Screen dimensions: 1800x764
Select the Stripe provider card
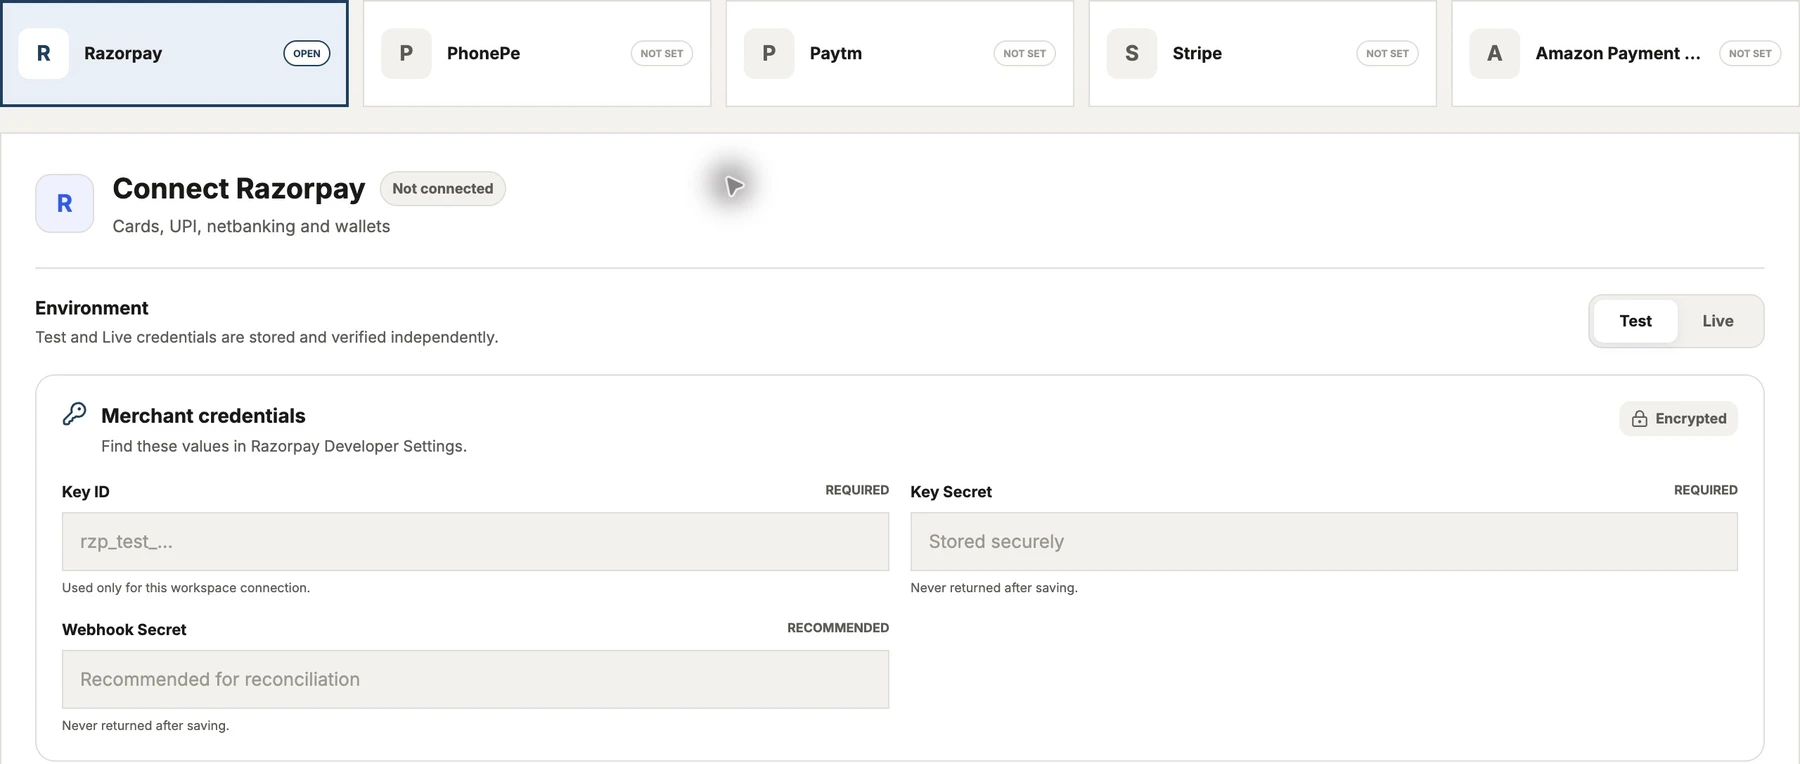tap(1262, 53)
